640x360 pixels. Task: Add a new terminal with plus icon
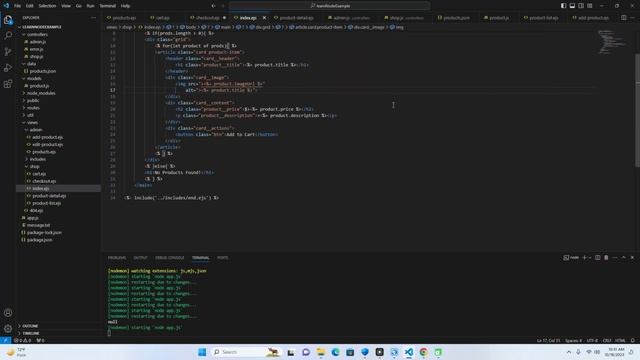(584, 258)
